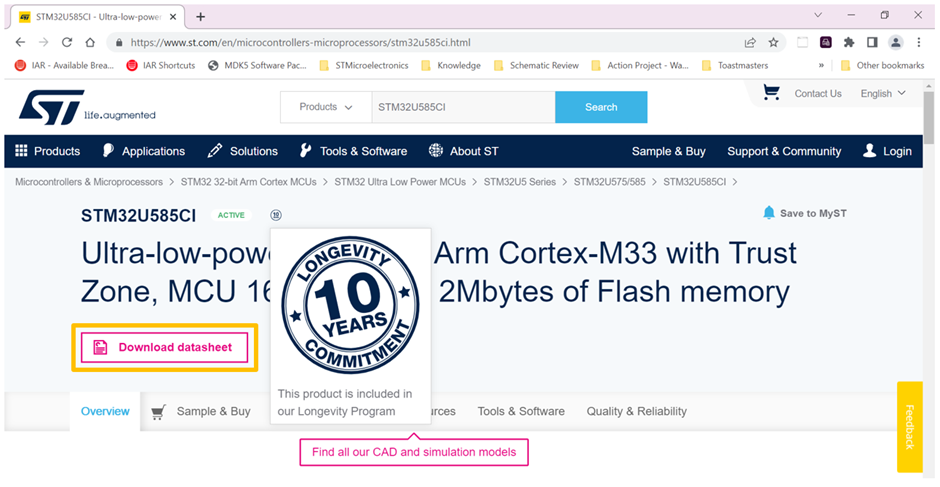Select the Overview tab
Image resolution: width=940 pixels, height=487 pixels.
[x=105, y=411]
